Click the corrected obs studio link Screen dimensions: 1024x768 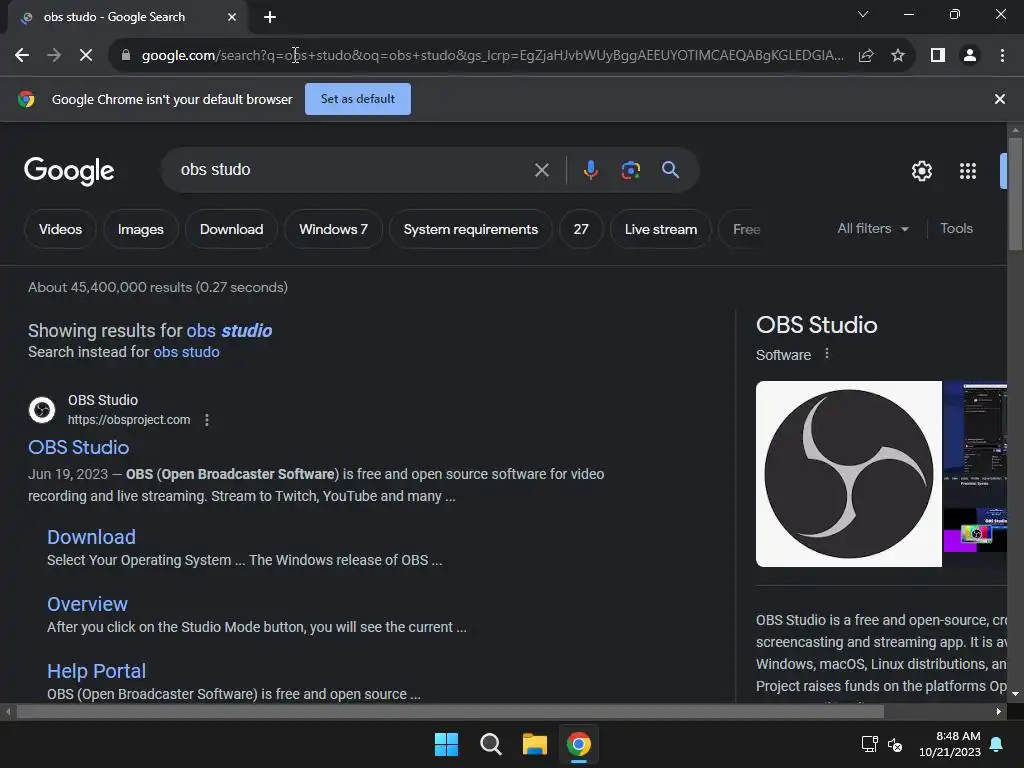(229, 330)
